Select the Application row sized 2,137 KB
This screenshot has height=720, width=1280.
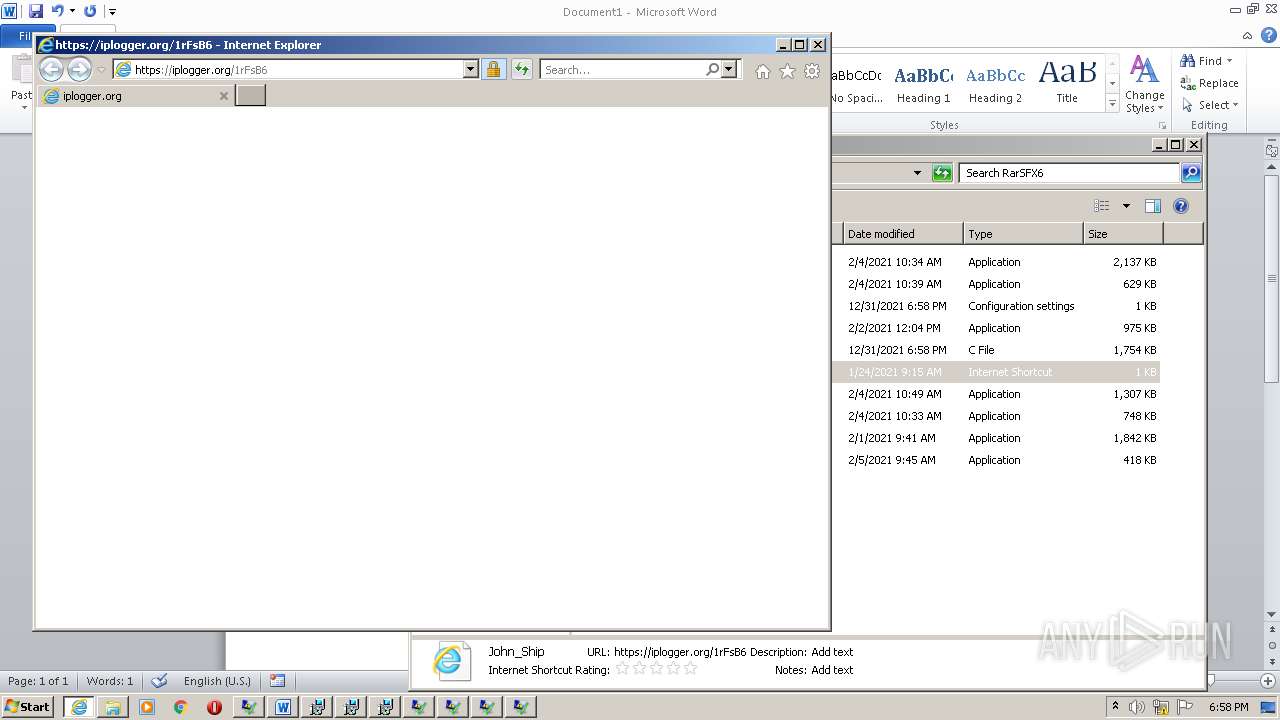coord(996,262)
